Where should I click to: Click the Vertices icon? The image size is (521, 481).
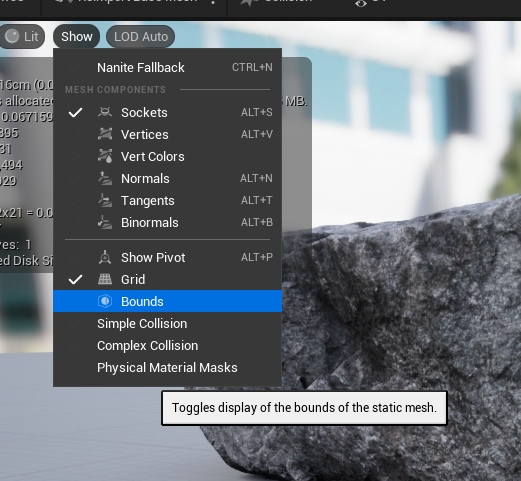click(105, 134)
